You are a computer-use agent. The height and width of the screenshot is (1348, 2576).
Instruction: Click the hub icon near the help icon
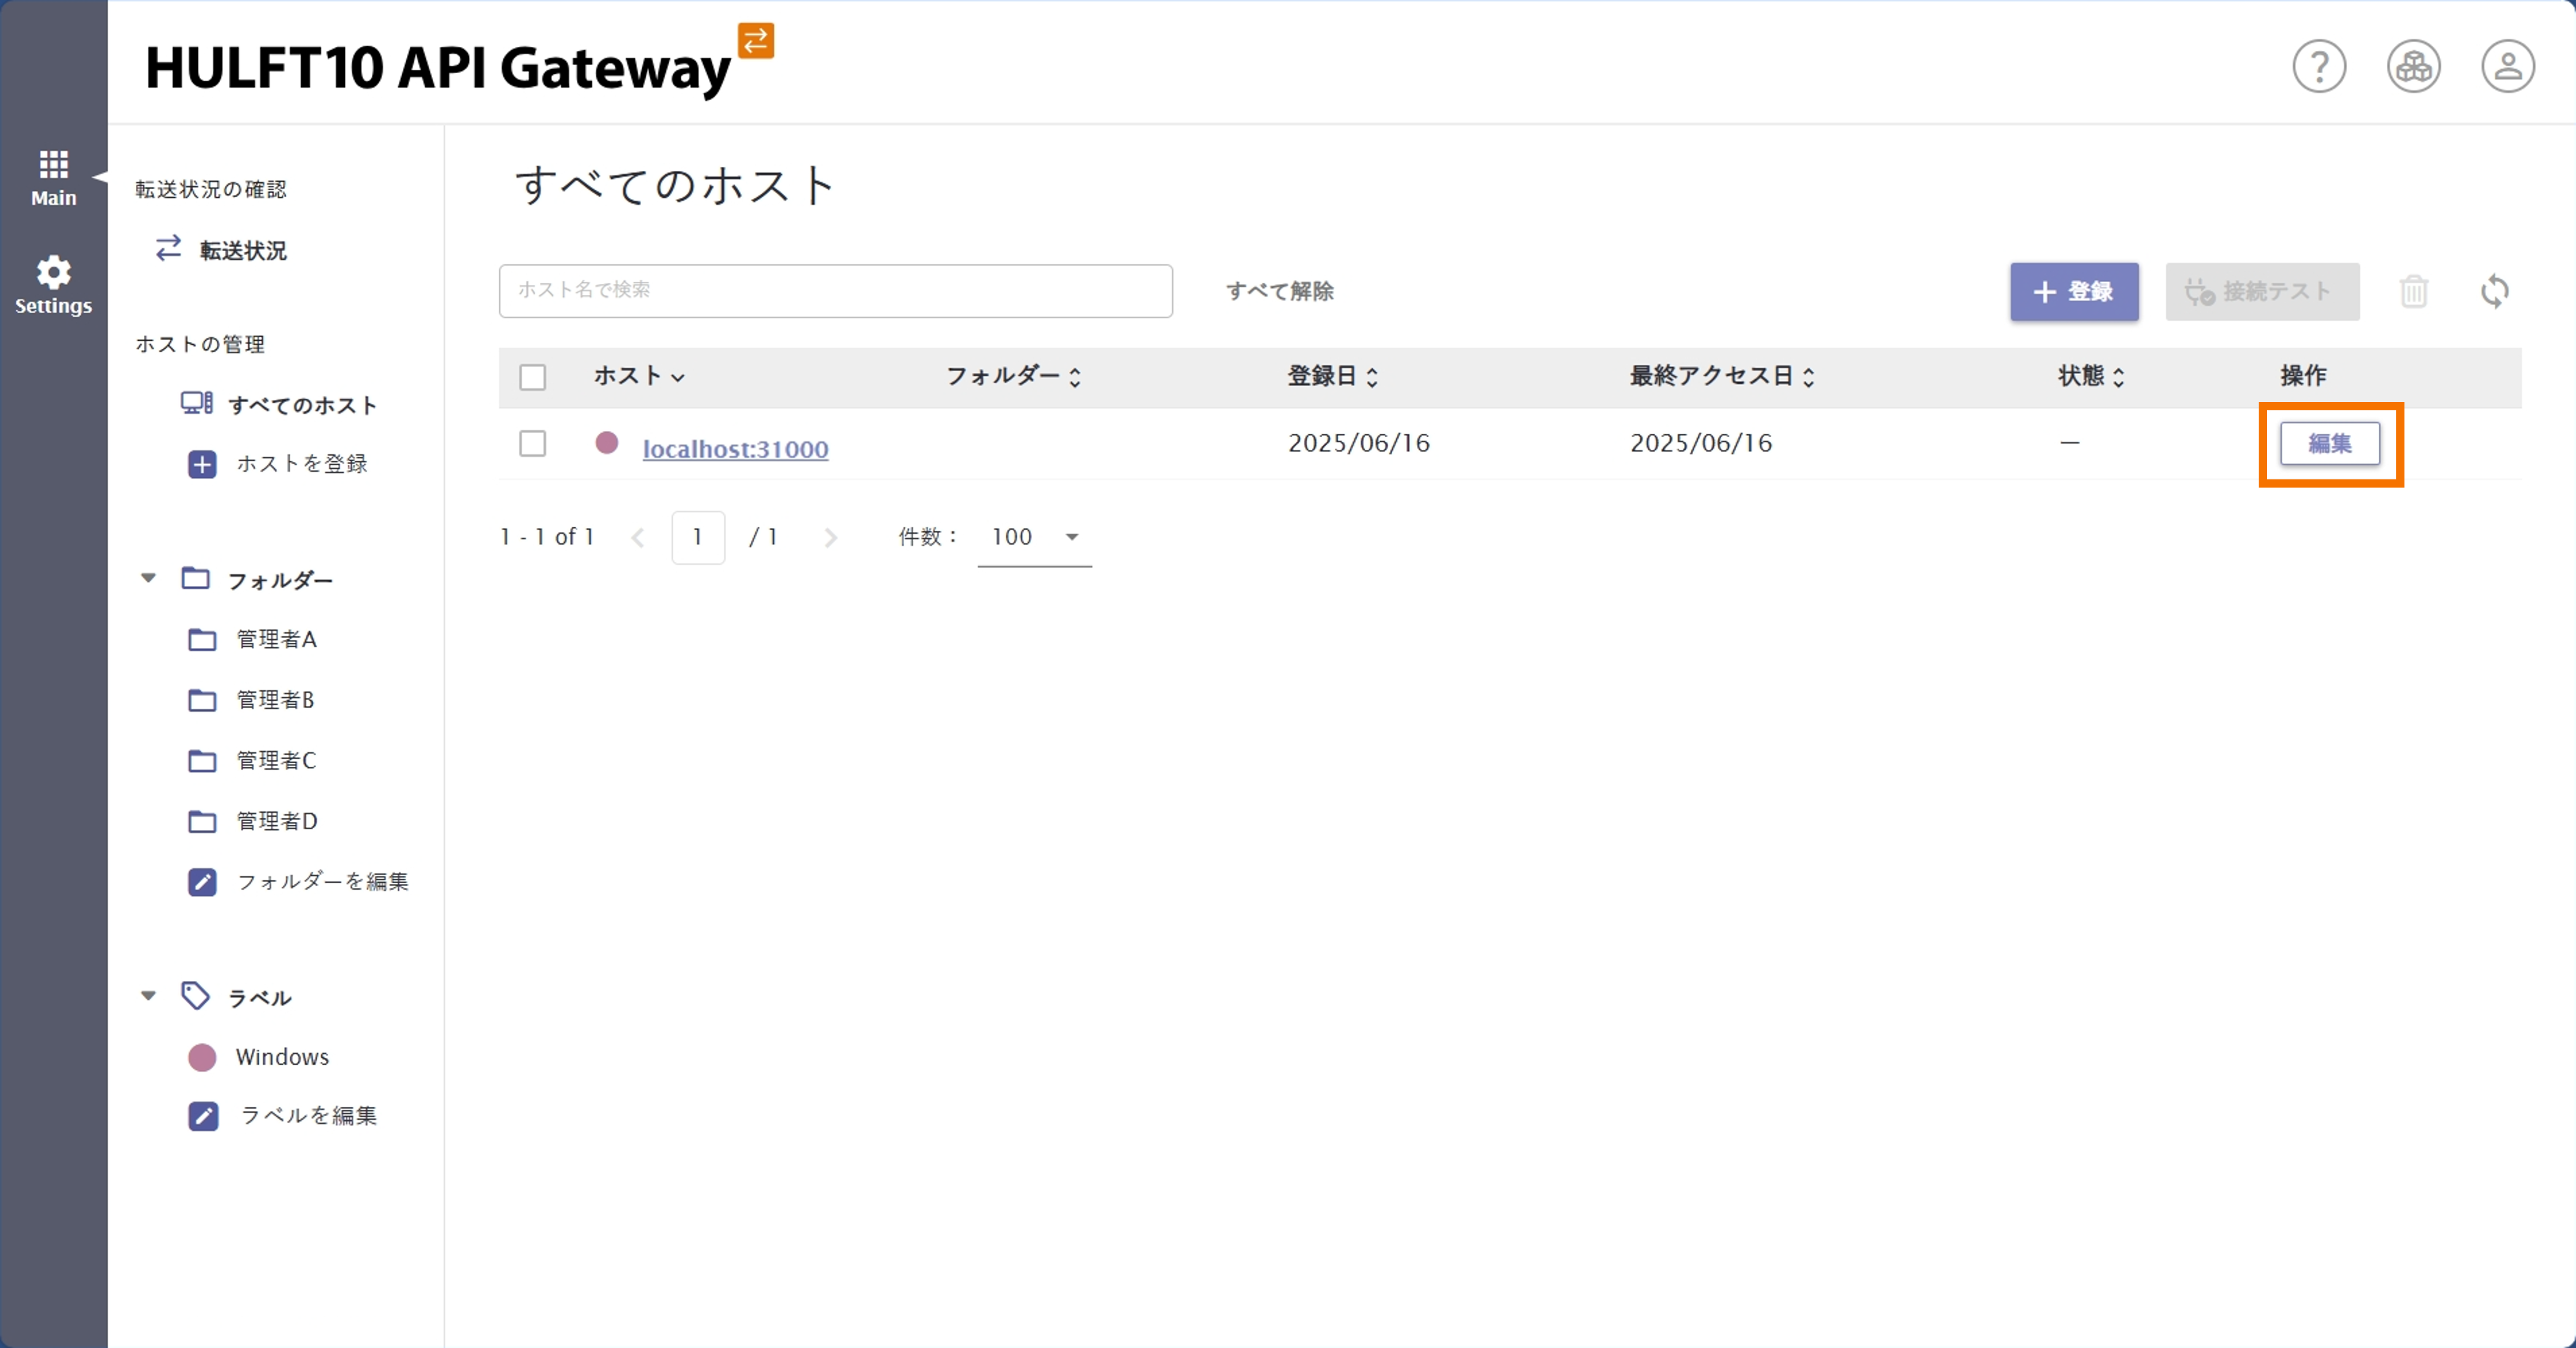pos(2413,66)
